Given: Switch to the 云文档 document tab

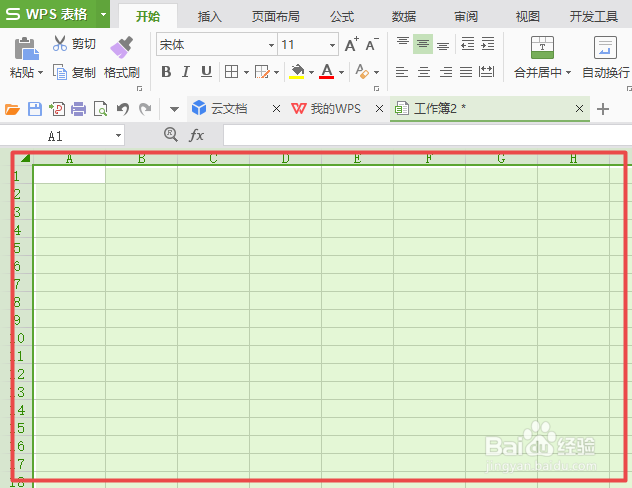Looking at the screenshot, I should (229, 108).
